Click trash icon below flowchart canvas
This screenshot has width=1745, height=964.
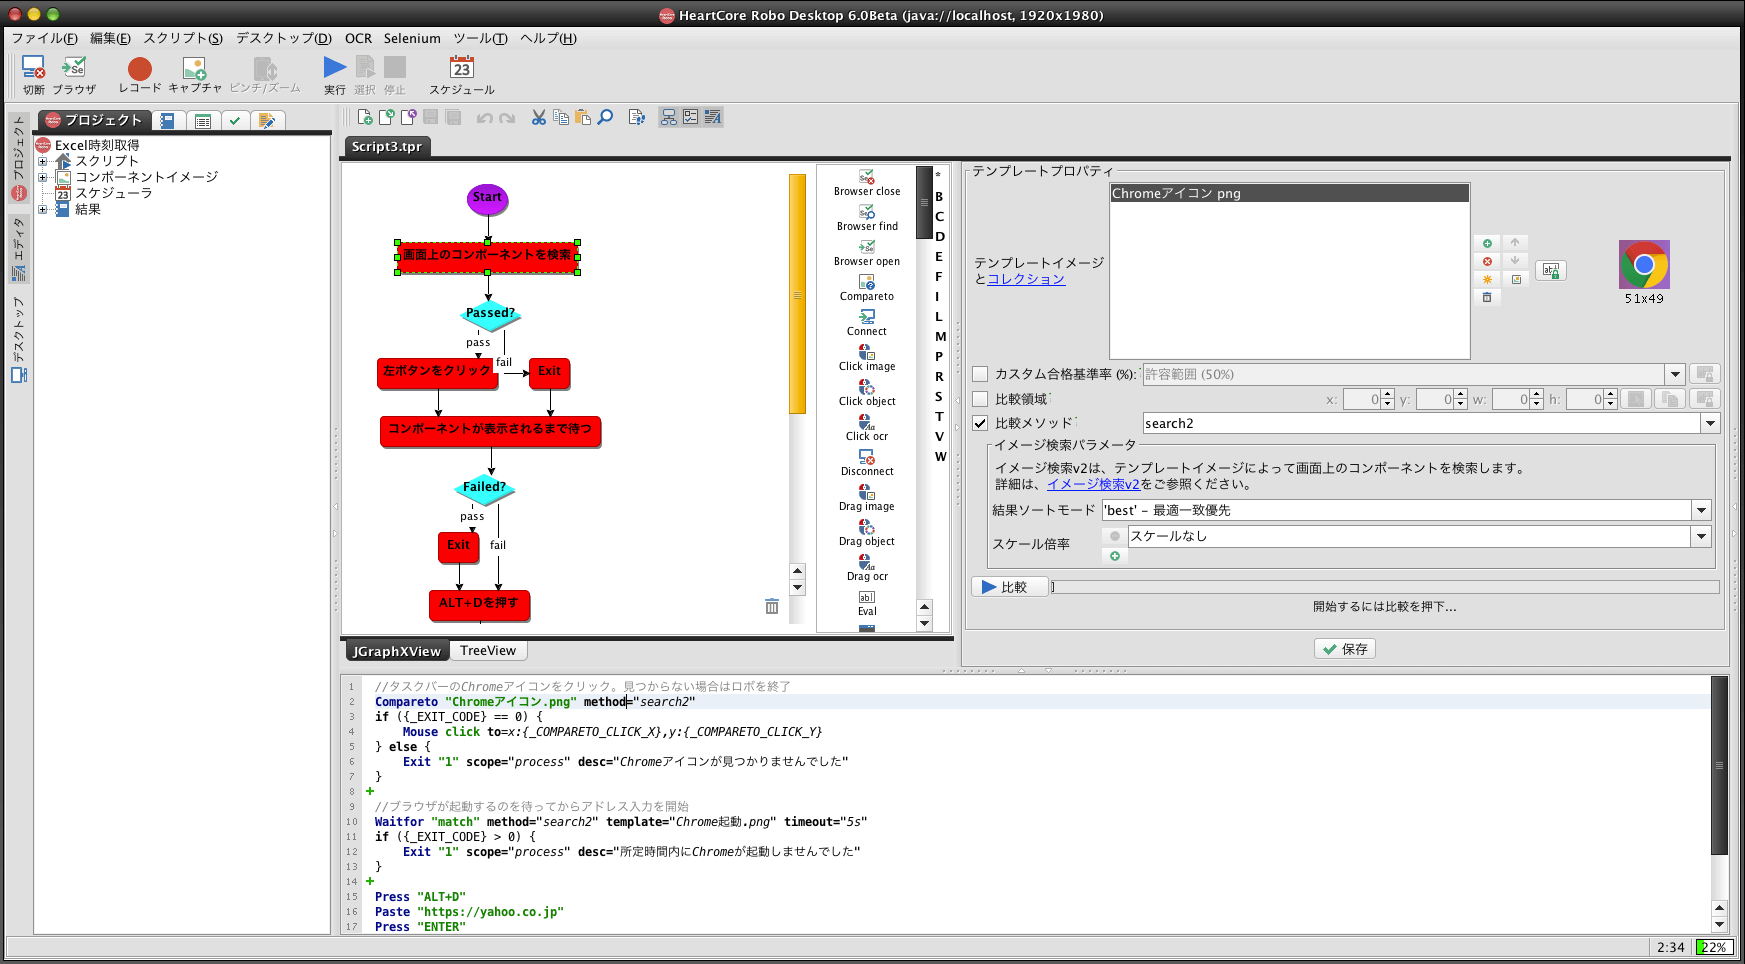click(772, 606)
